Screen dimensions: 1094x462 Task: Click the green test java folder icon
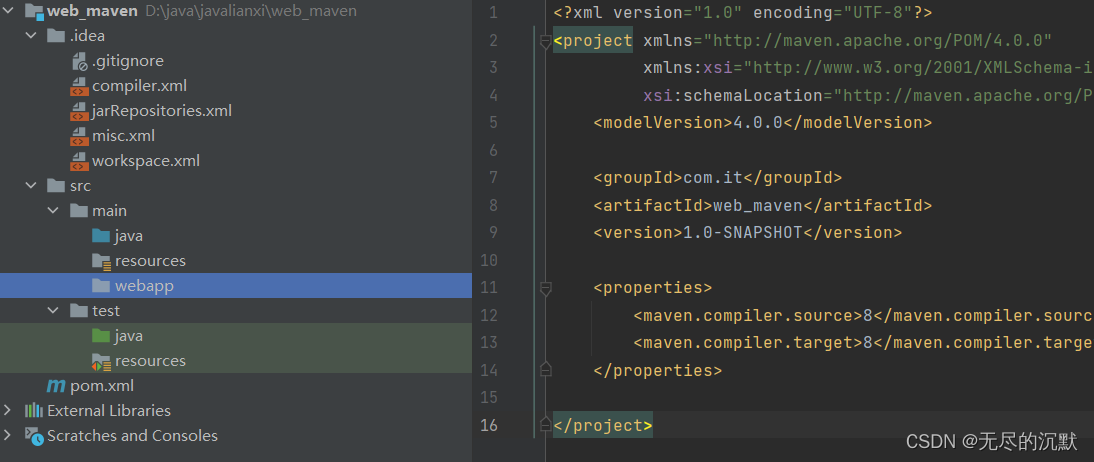[101, 336]
